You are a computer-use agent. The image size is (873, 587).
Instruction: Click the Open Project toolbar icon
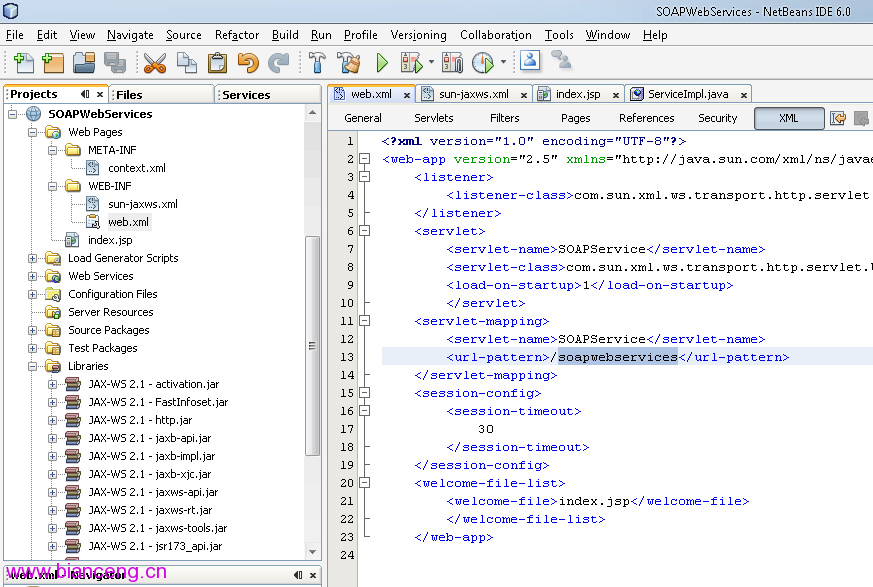click(84, 62)
